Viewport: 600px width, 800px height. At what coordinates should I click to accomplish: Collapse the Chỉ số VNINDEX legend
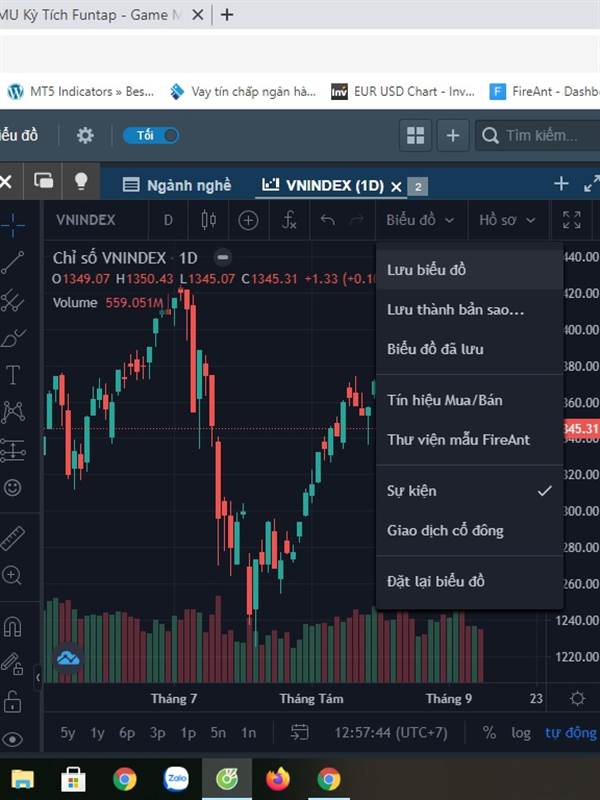(222, 257)
